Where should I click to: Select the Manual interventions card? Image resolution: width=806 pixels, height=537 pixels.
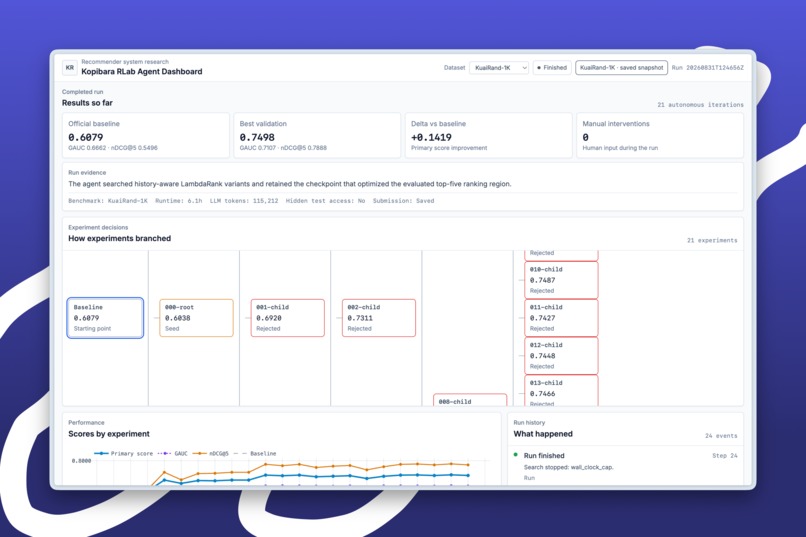tap(660, 136)
